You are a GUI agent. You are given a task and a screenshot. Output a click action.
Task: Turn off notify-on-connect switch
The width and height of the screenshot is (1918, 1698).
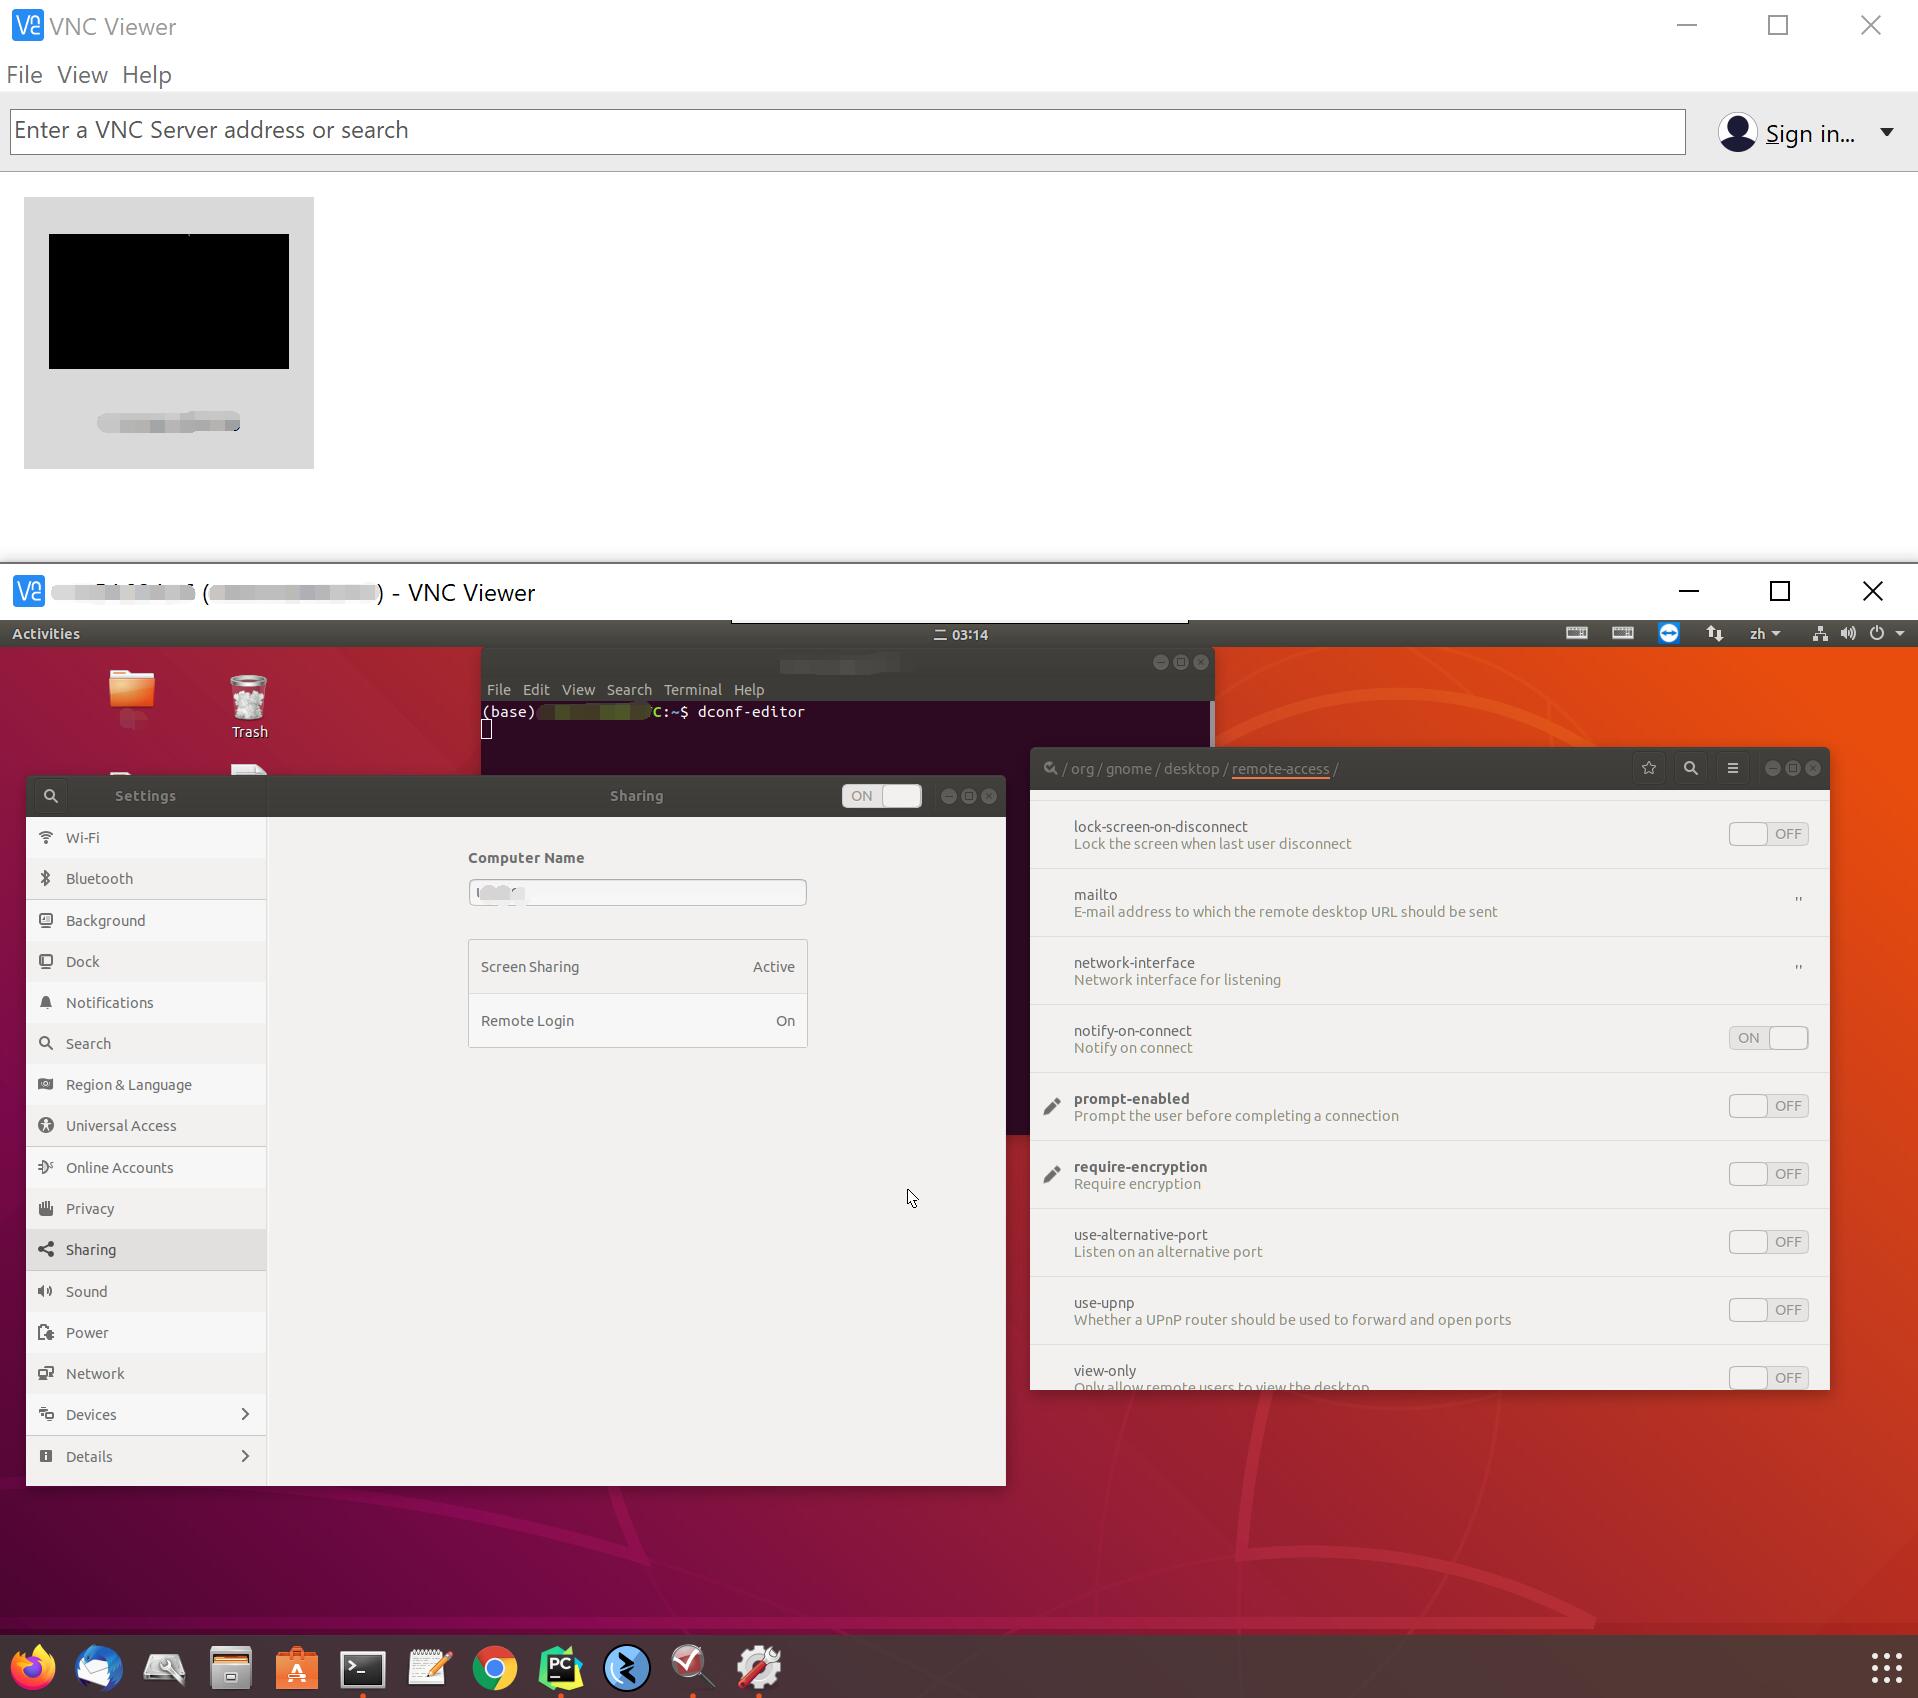tap(1768, 1038)
